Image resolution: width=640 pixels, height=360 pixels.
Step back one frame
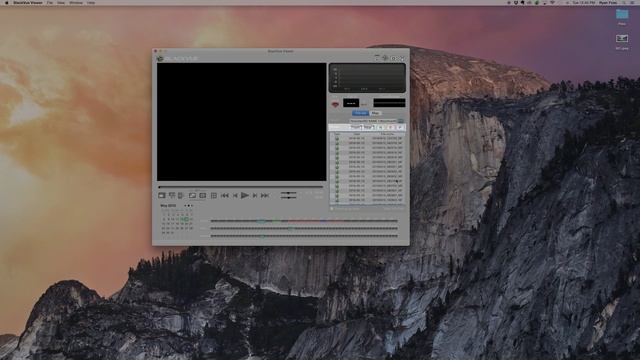click(235, 196)
